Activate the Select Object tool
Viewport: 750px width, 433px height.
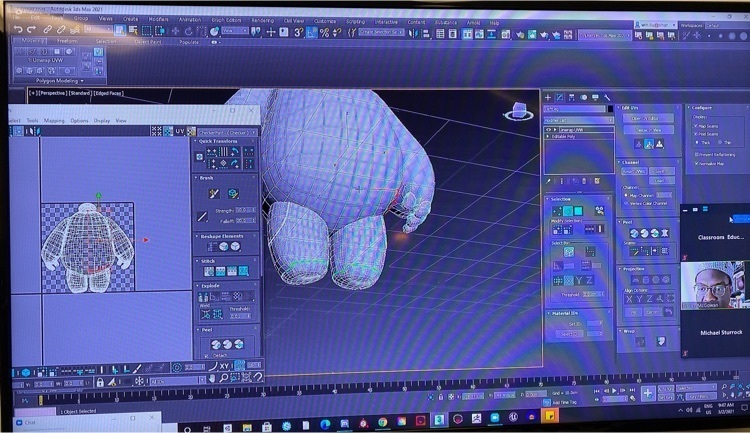click(x=120, y=31)
